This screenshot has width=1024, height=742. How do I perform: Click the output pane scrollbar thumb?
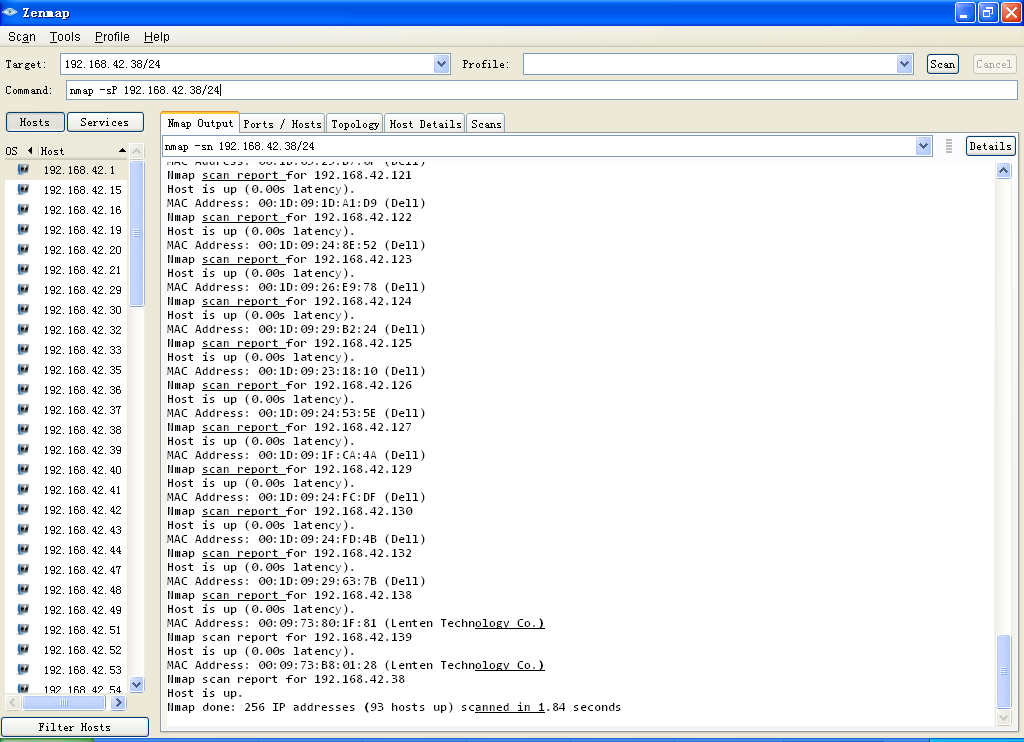coord(1003,671)
